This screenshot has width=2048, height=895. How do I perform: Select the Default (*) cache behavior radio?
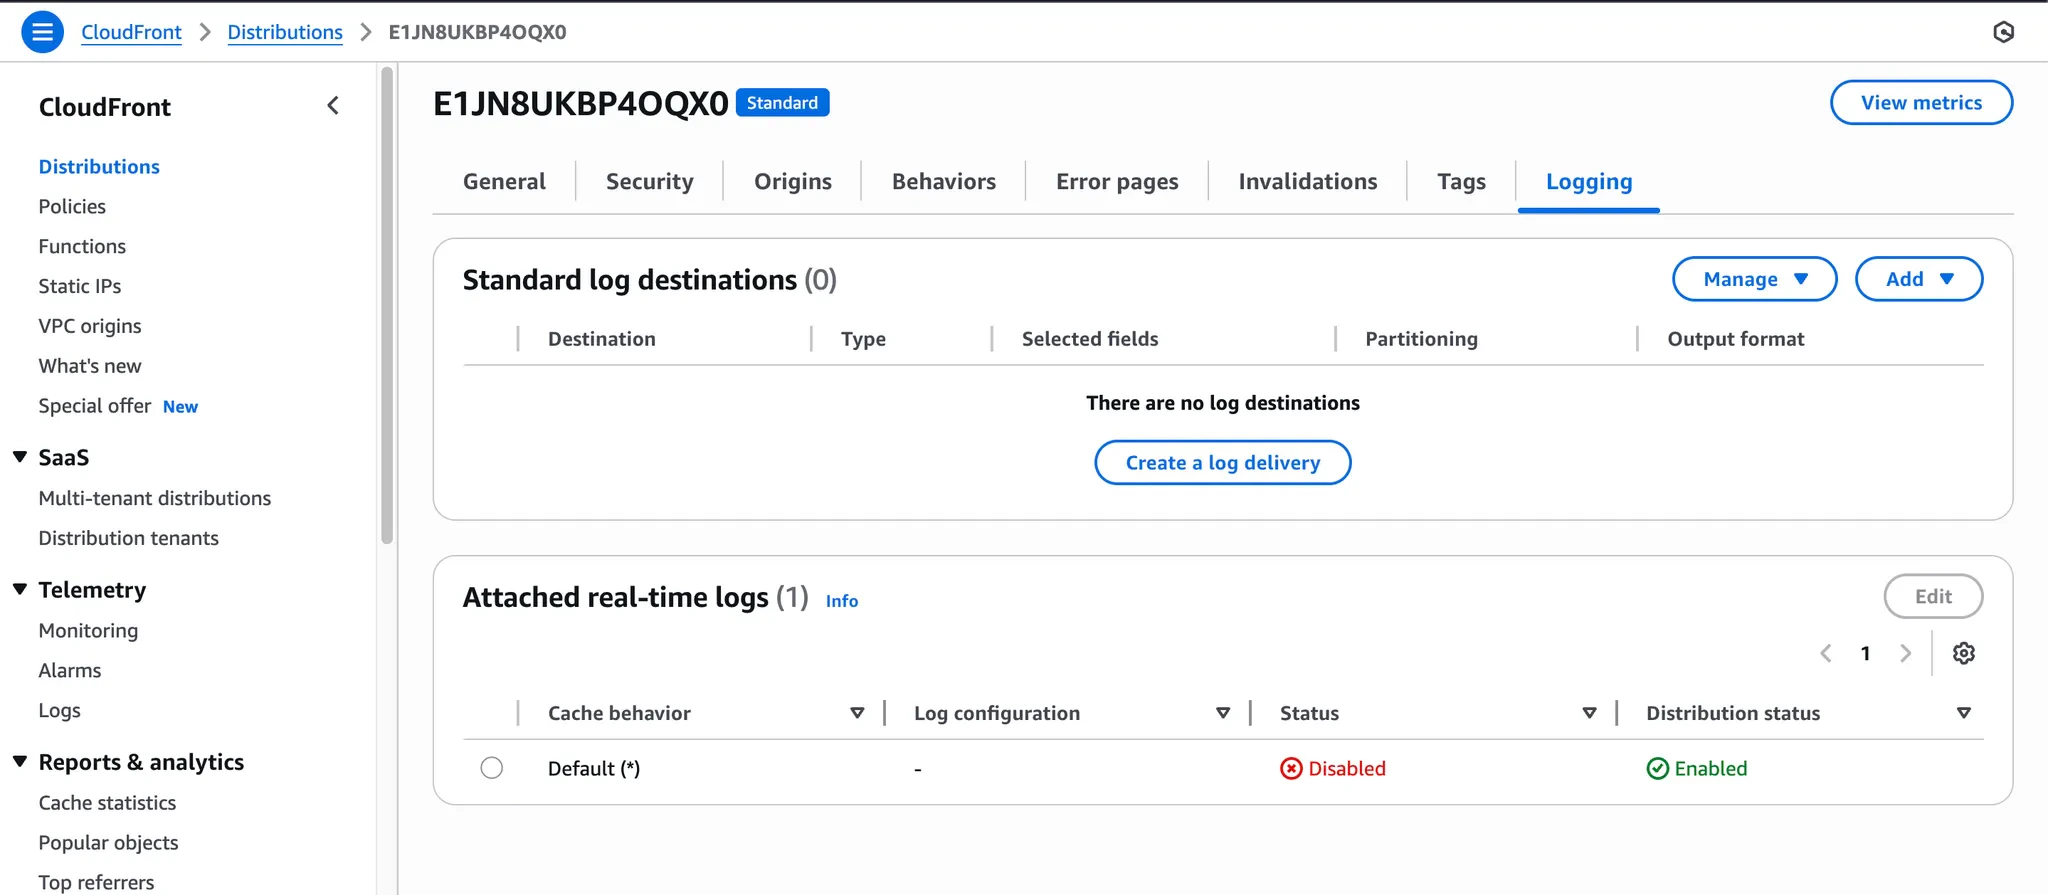click(491, 768)
